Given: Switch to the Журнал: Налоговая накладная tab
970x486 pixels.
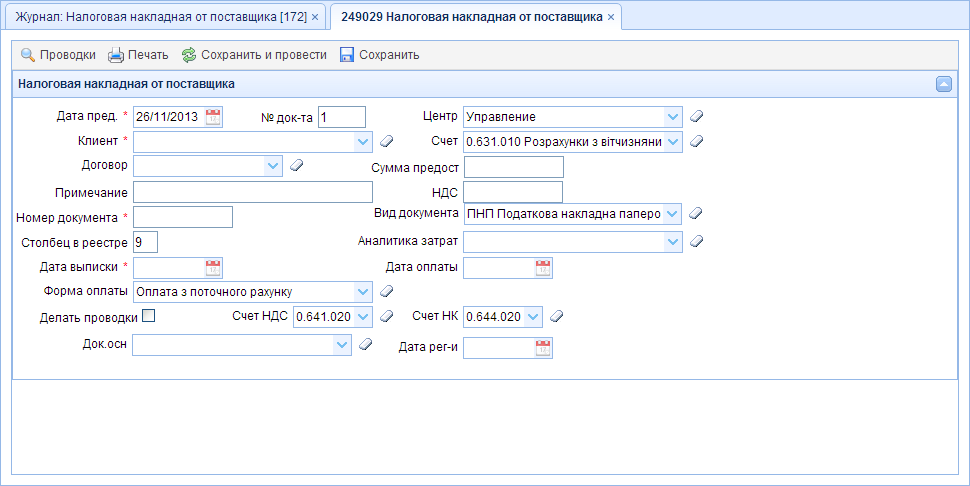Looking at the screenshot, I should pyautogui.click(x=161, y=17).
